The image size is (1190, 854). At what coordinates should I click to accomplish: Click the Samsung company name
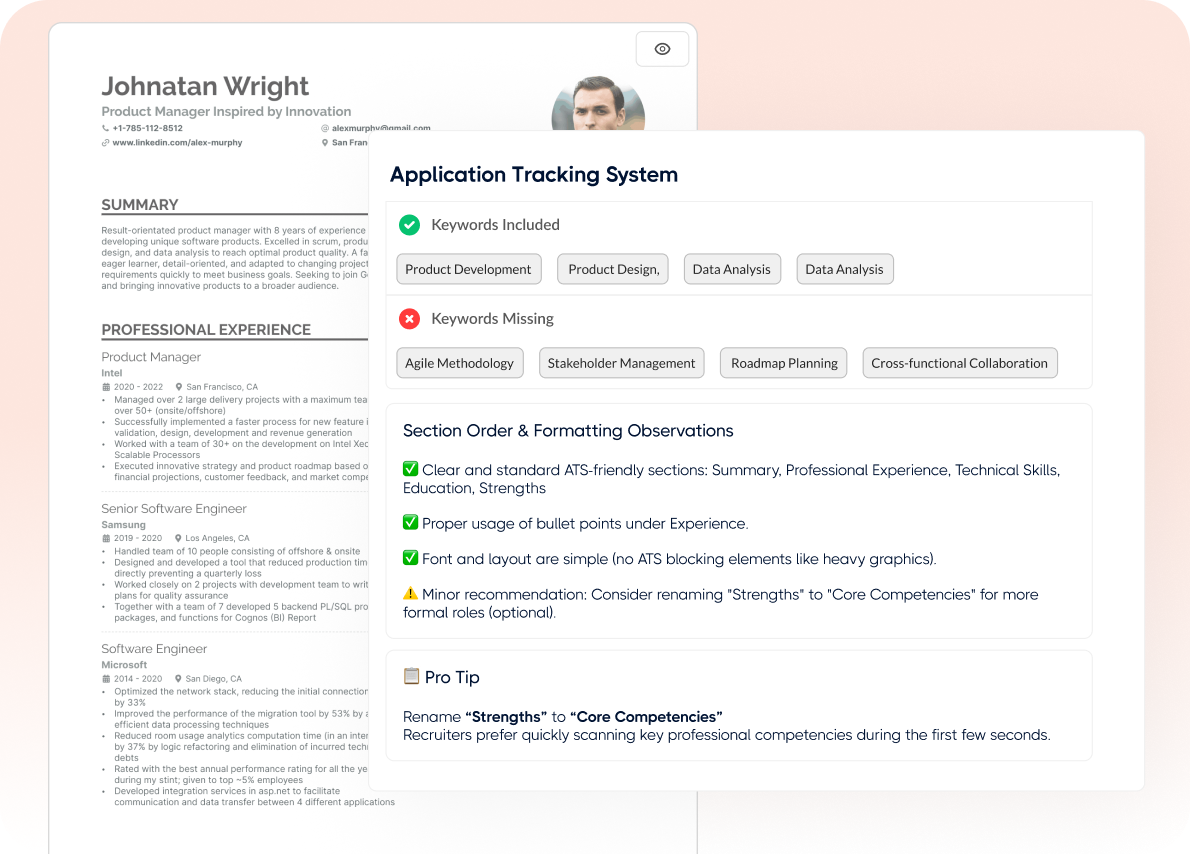pyautogui.click(x=124, y=525)
